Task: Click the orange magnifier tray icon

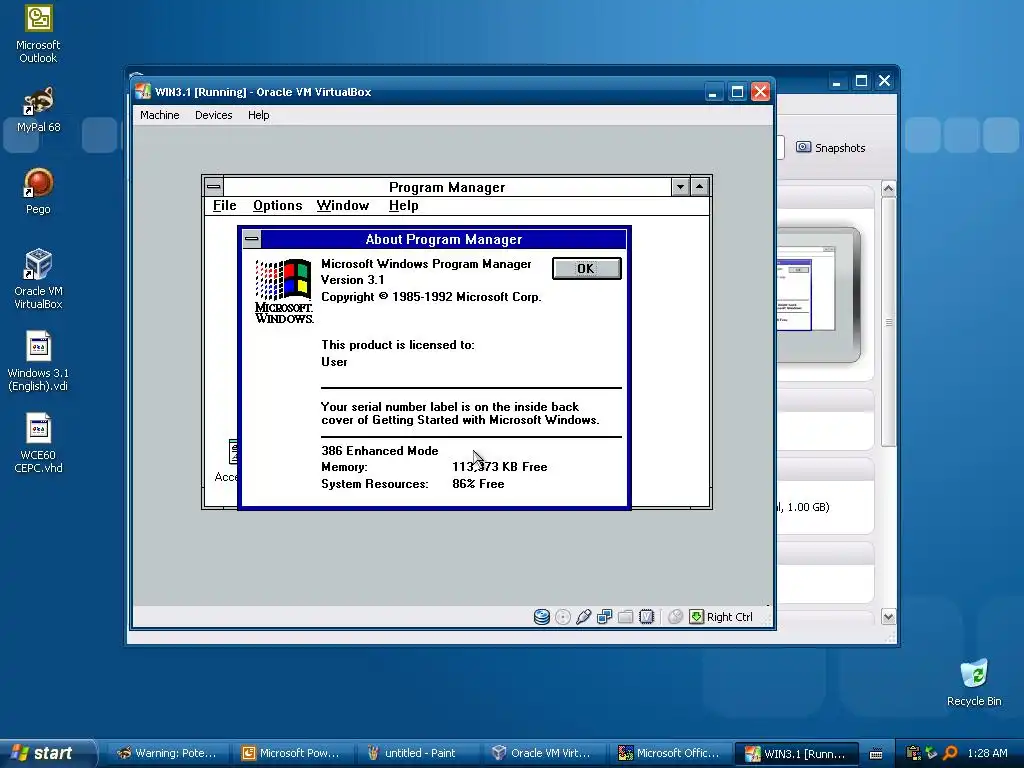Action: 950,753
